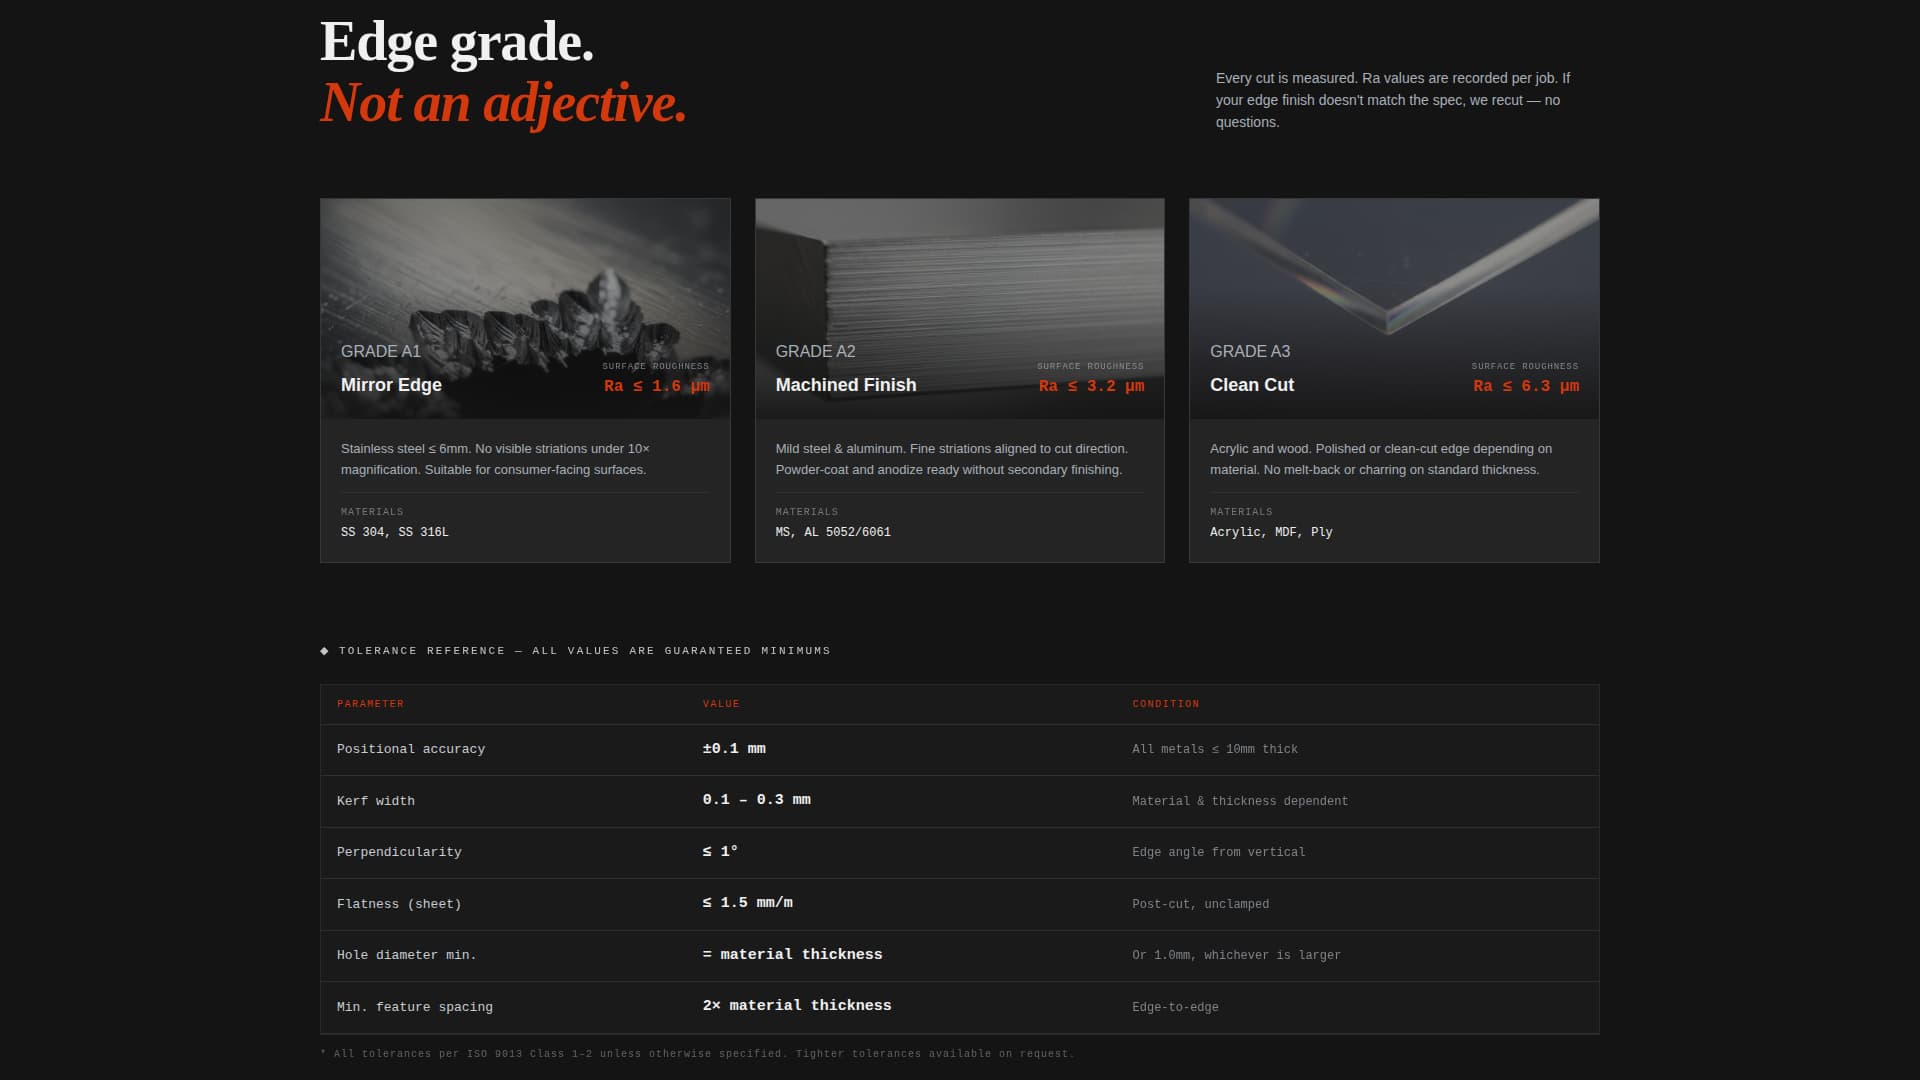
Task: Select the Kerf width table row
Action: click(959, 801)
